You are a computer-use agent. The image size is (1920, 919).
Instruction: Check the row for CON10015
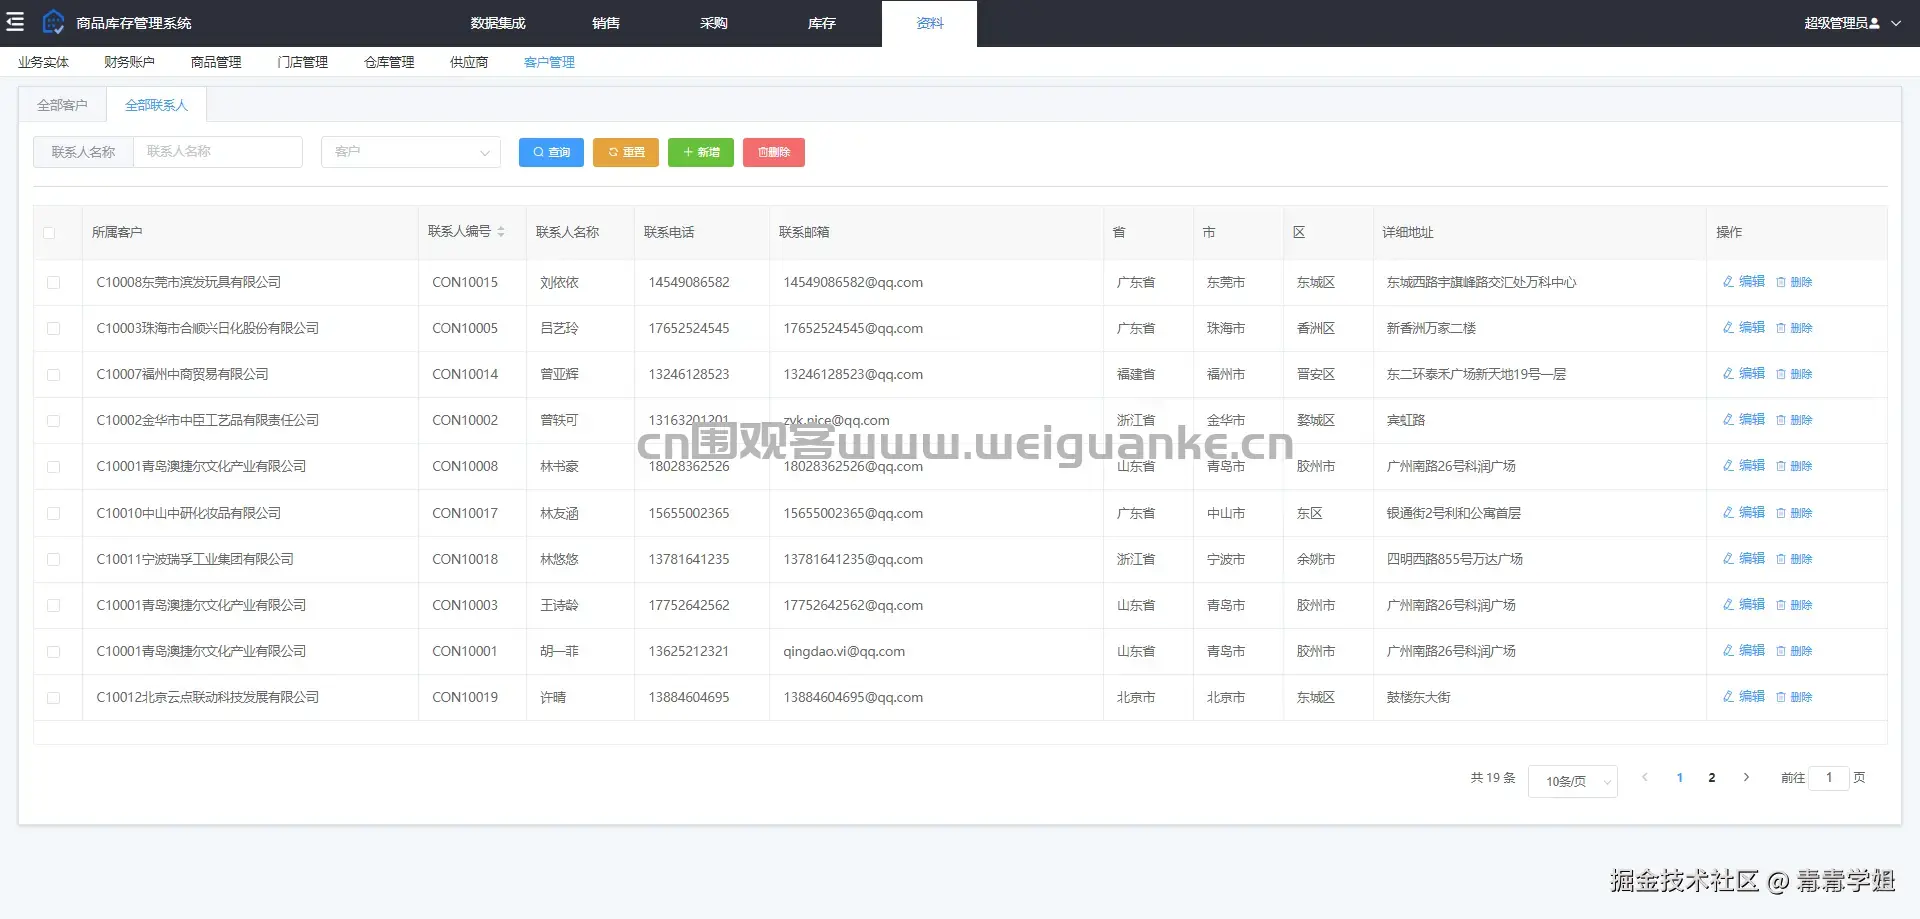pos(53,283)
